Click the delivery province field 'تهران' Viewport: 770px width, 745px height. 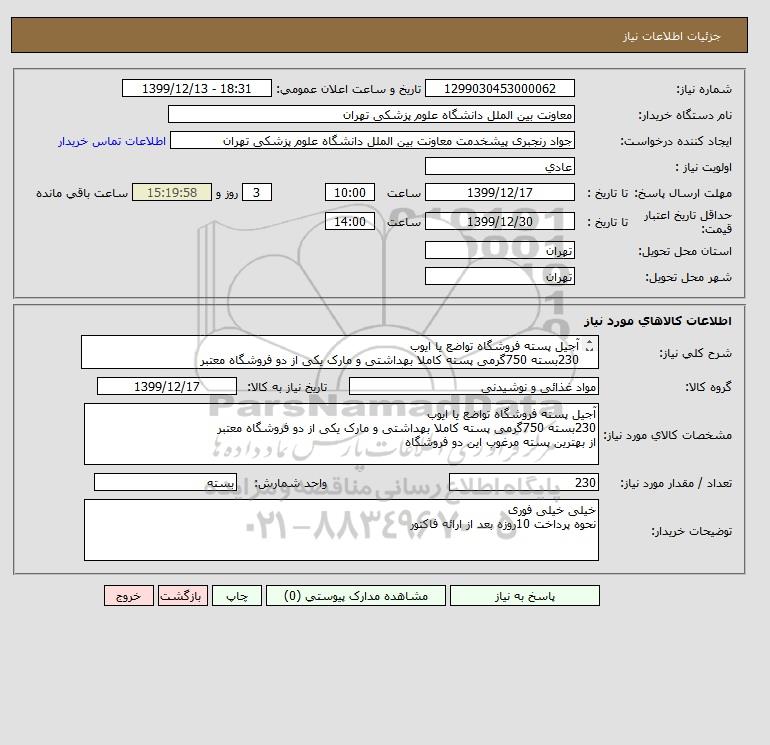[x=499, y=250]
